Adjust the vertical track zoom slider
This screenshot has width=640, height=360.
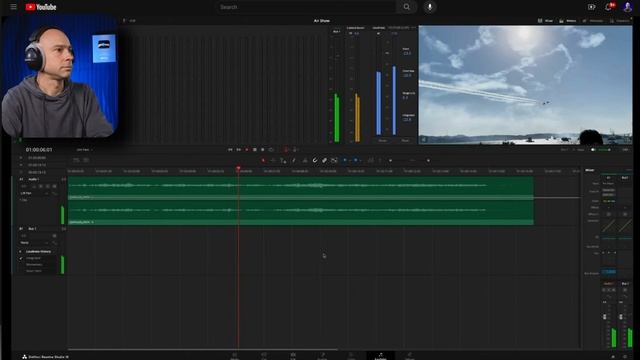pos(390,160)
